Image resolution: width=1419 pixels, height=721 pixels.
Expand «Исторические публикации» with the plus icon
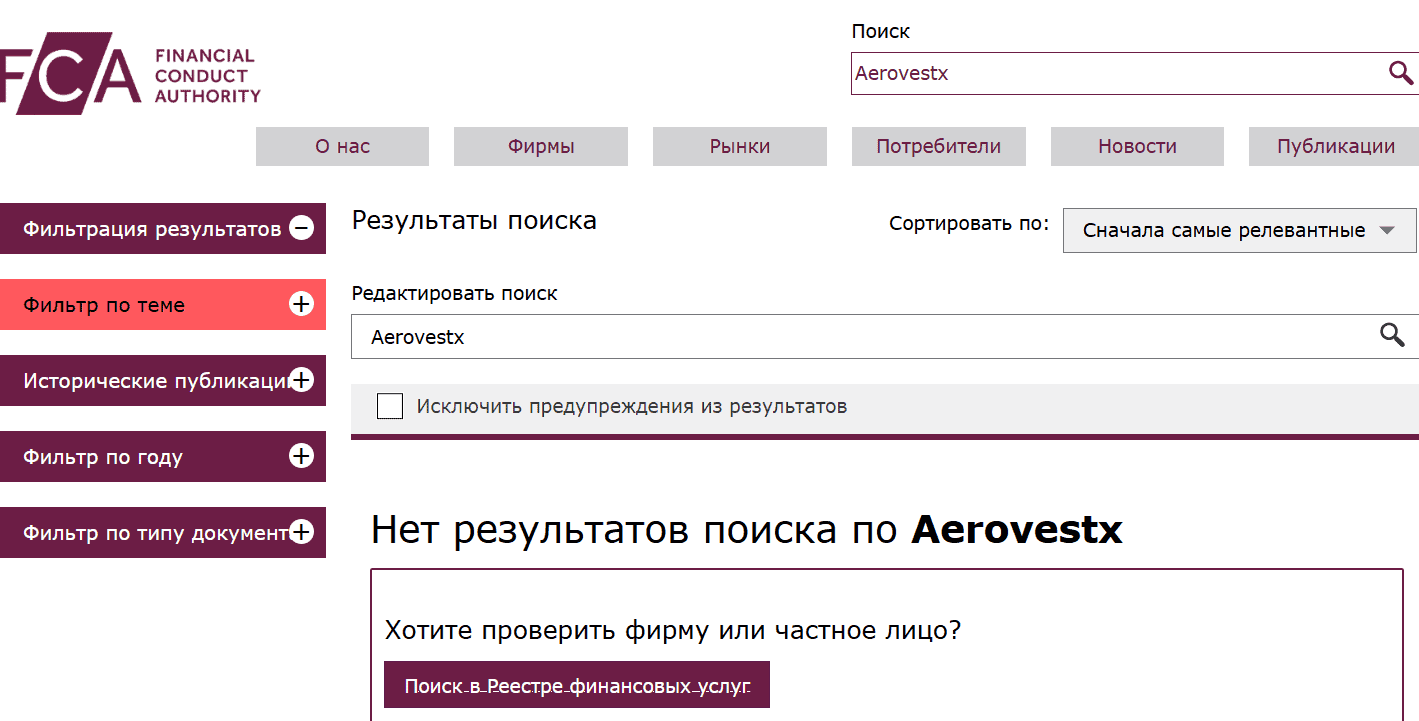pos(301,380)
